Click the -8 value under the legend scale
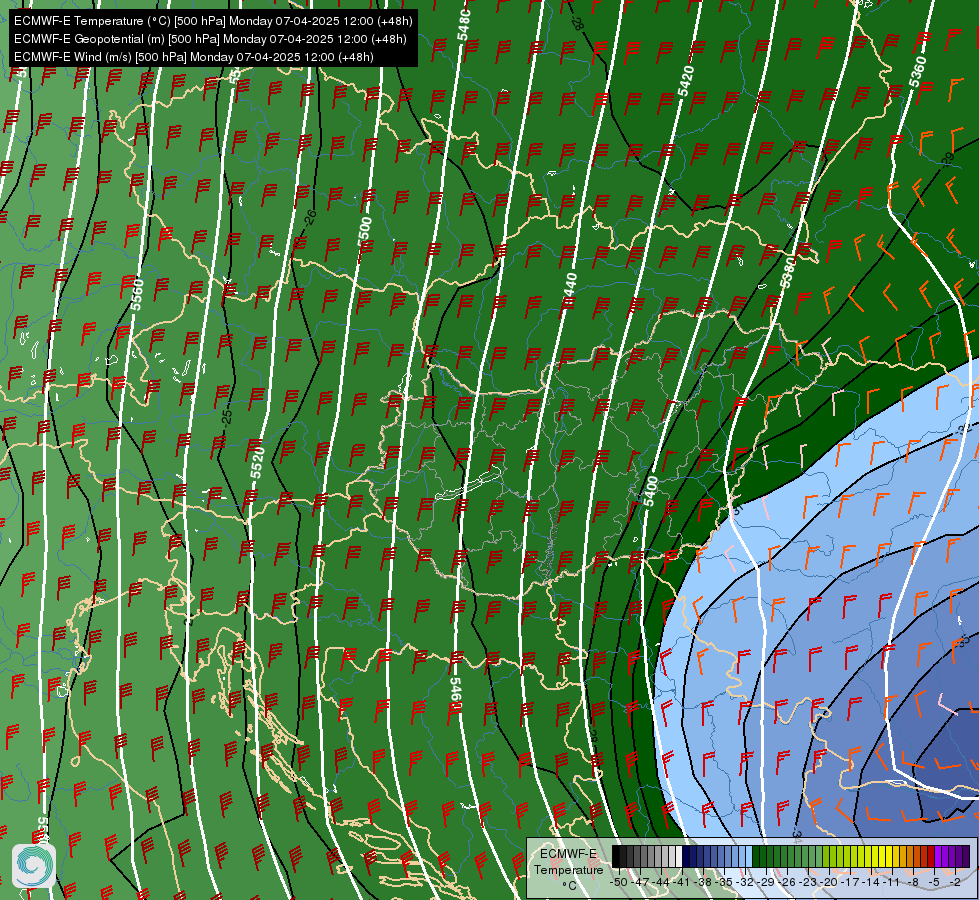 (x=913, y=882)
